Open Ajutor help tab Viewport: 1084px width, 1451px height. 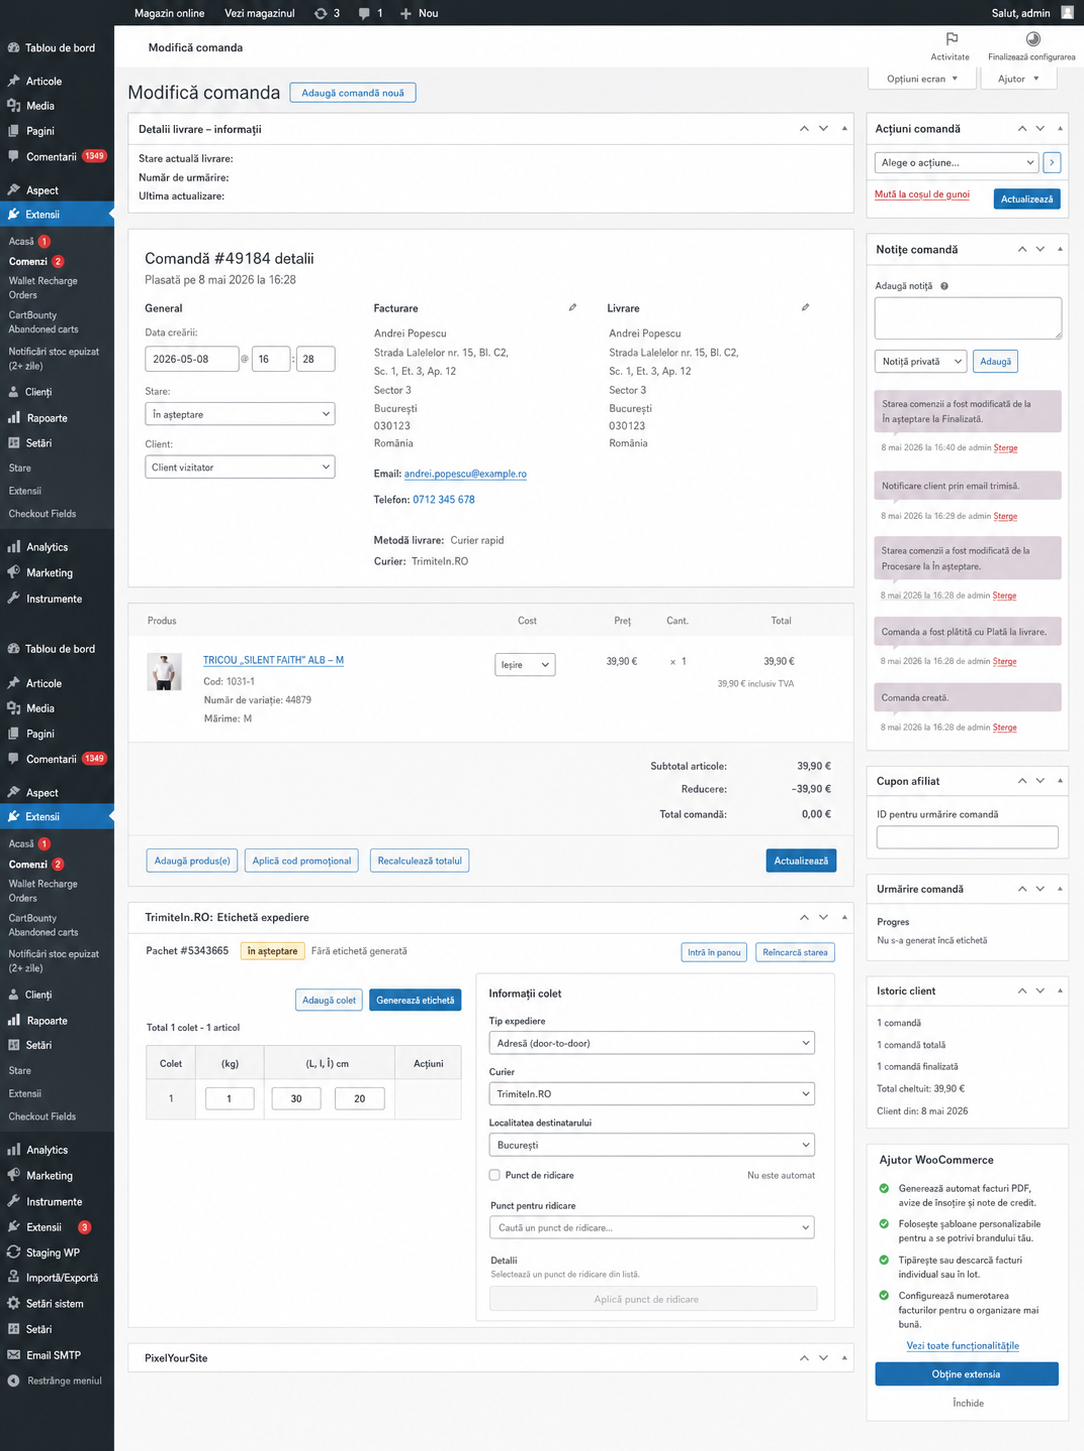pos(1018,78)
